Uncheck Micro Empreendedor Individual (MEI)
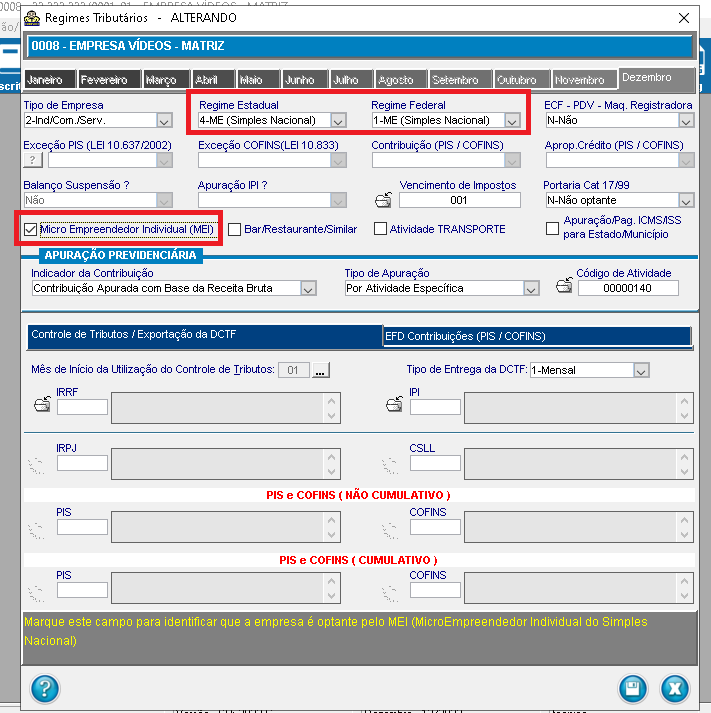This screenshot has width=711, height=713. (30, 229)
